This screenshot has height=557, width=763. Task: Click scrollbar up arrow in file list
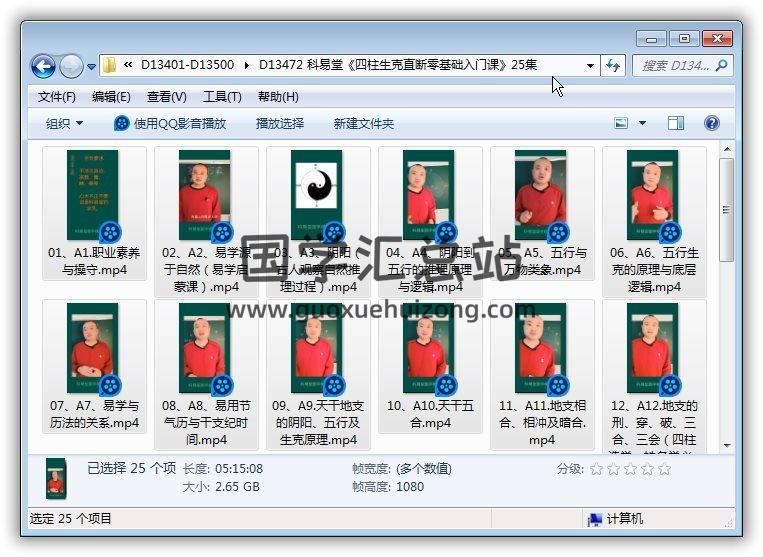[727, 149]
